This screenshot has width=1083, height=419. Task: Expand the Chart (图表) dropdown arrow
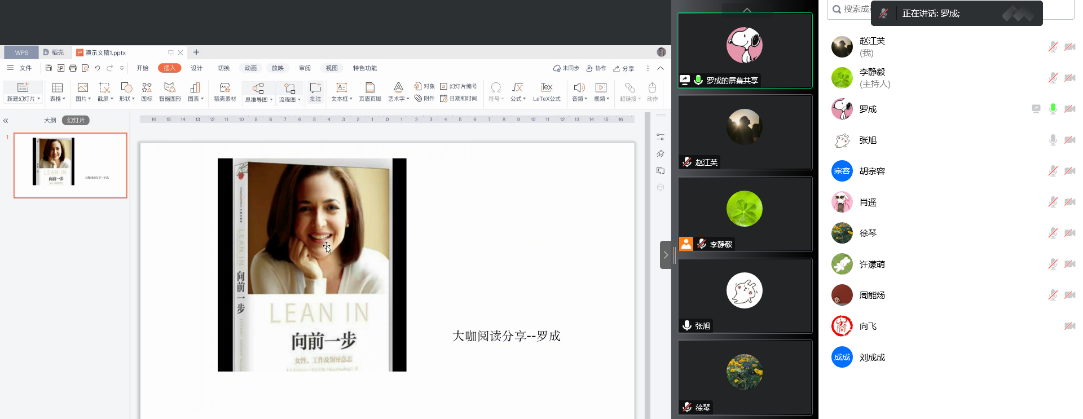tap(202, 99)
